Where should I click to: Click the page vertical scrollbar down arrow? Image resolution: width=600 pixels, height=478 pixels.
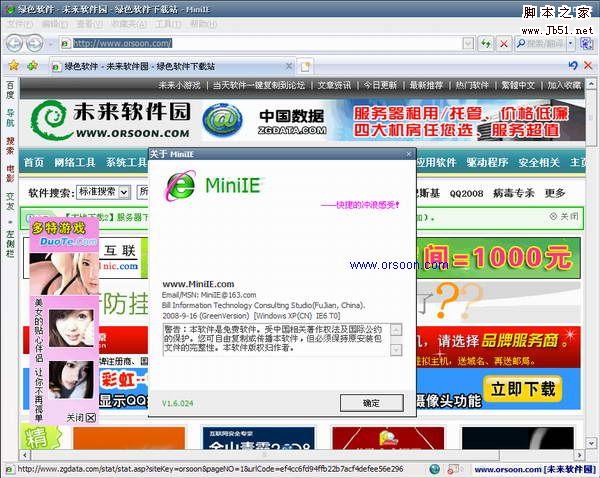click(591, 443)
